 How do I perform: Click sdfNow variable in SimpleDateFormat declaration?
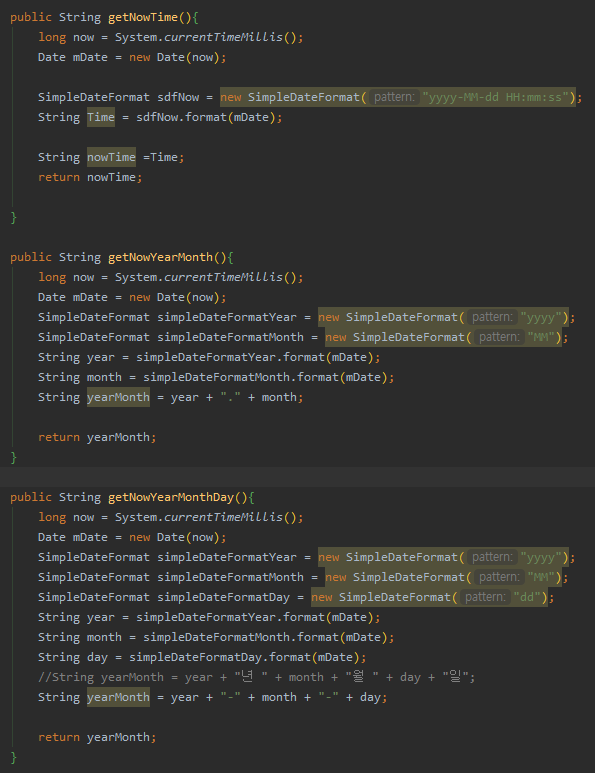click(178, 97)
